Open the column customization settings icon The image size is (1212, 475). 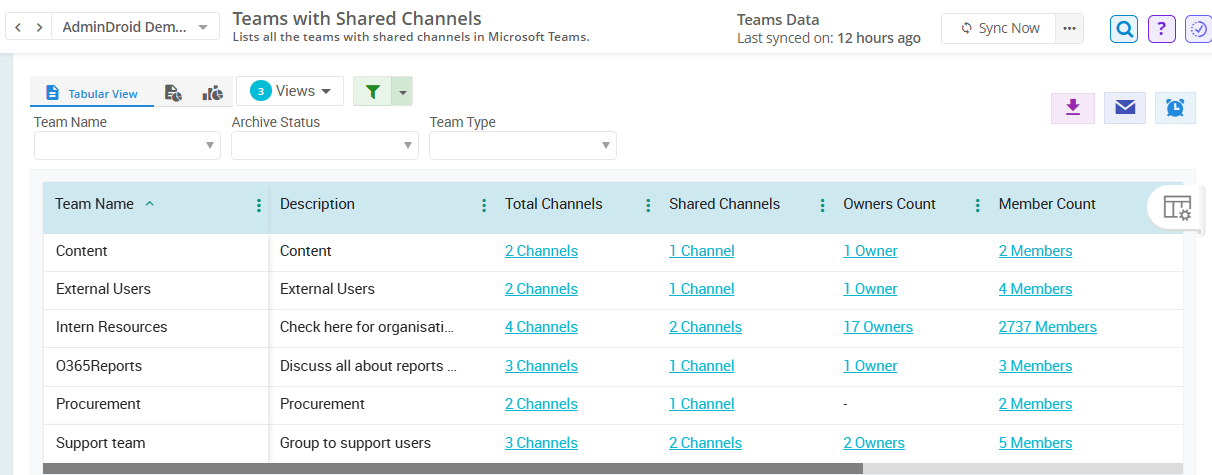1177,208
